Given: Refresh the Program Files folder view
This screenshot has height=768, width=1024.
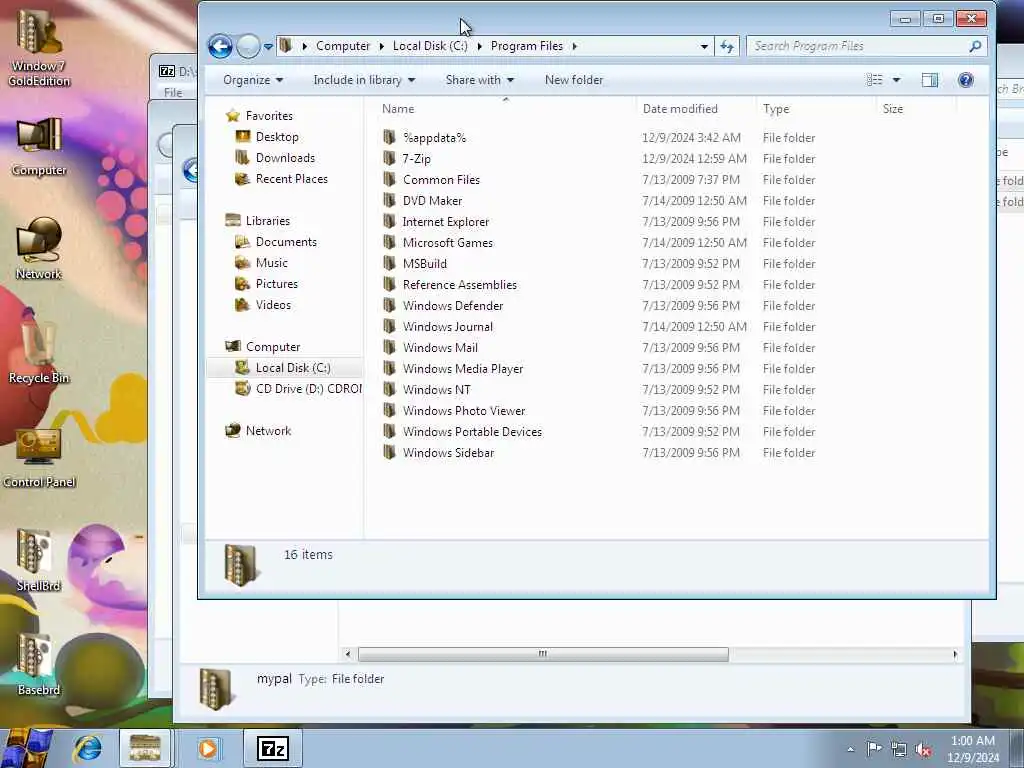Looking at the screenshot, I should point(727,46).
